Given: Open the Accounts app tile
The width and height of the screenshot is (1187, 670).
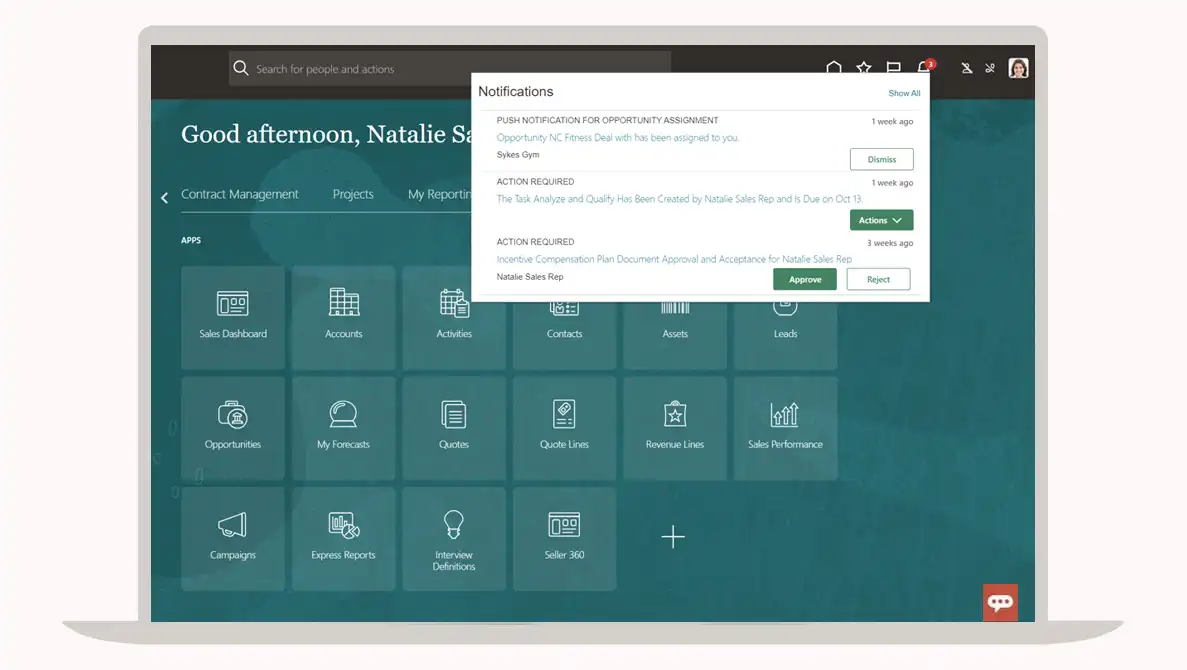Looking at the screenshot, I should click(x=344, y=316).
